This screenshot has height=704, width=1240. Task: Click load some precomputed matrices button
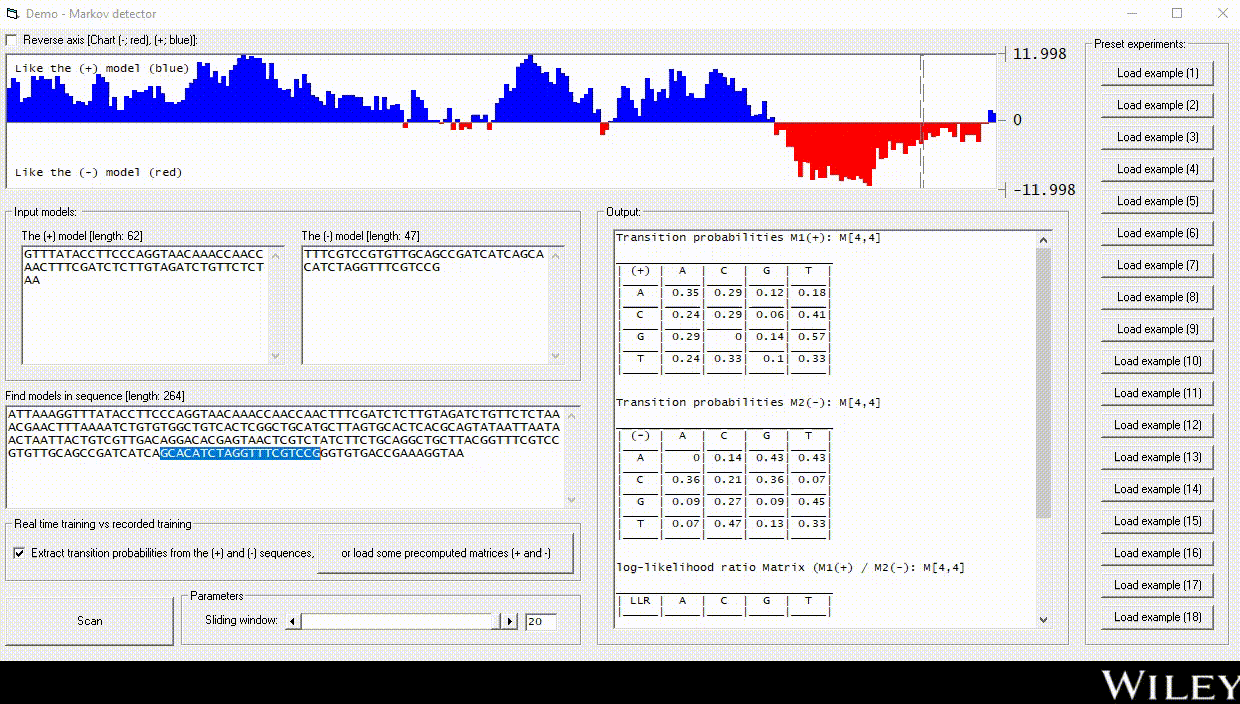click(445, 553)
